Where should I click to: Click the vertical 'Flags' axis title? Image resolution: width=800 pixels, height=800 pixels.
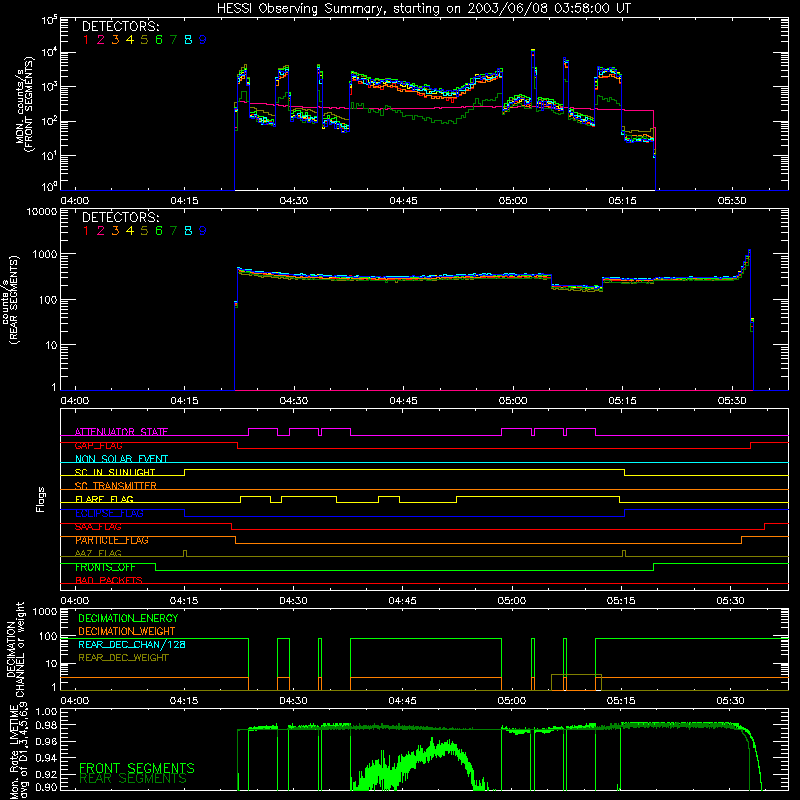[41, 499]
